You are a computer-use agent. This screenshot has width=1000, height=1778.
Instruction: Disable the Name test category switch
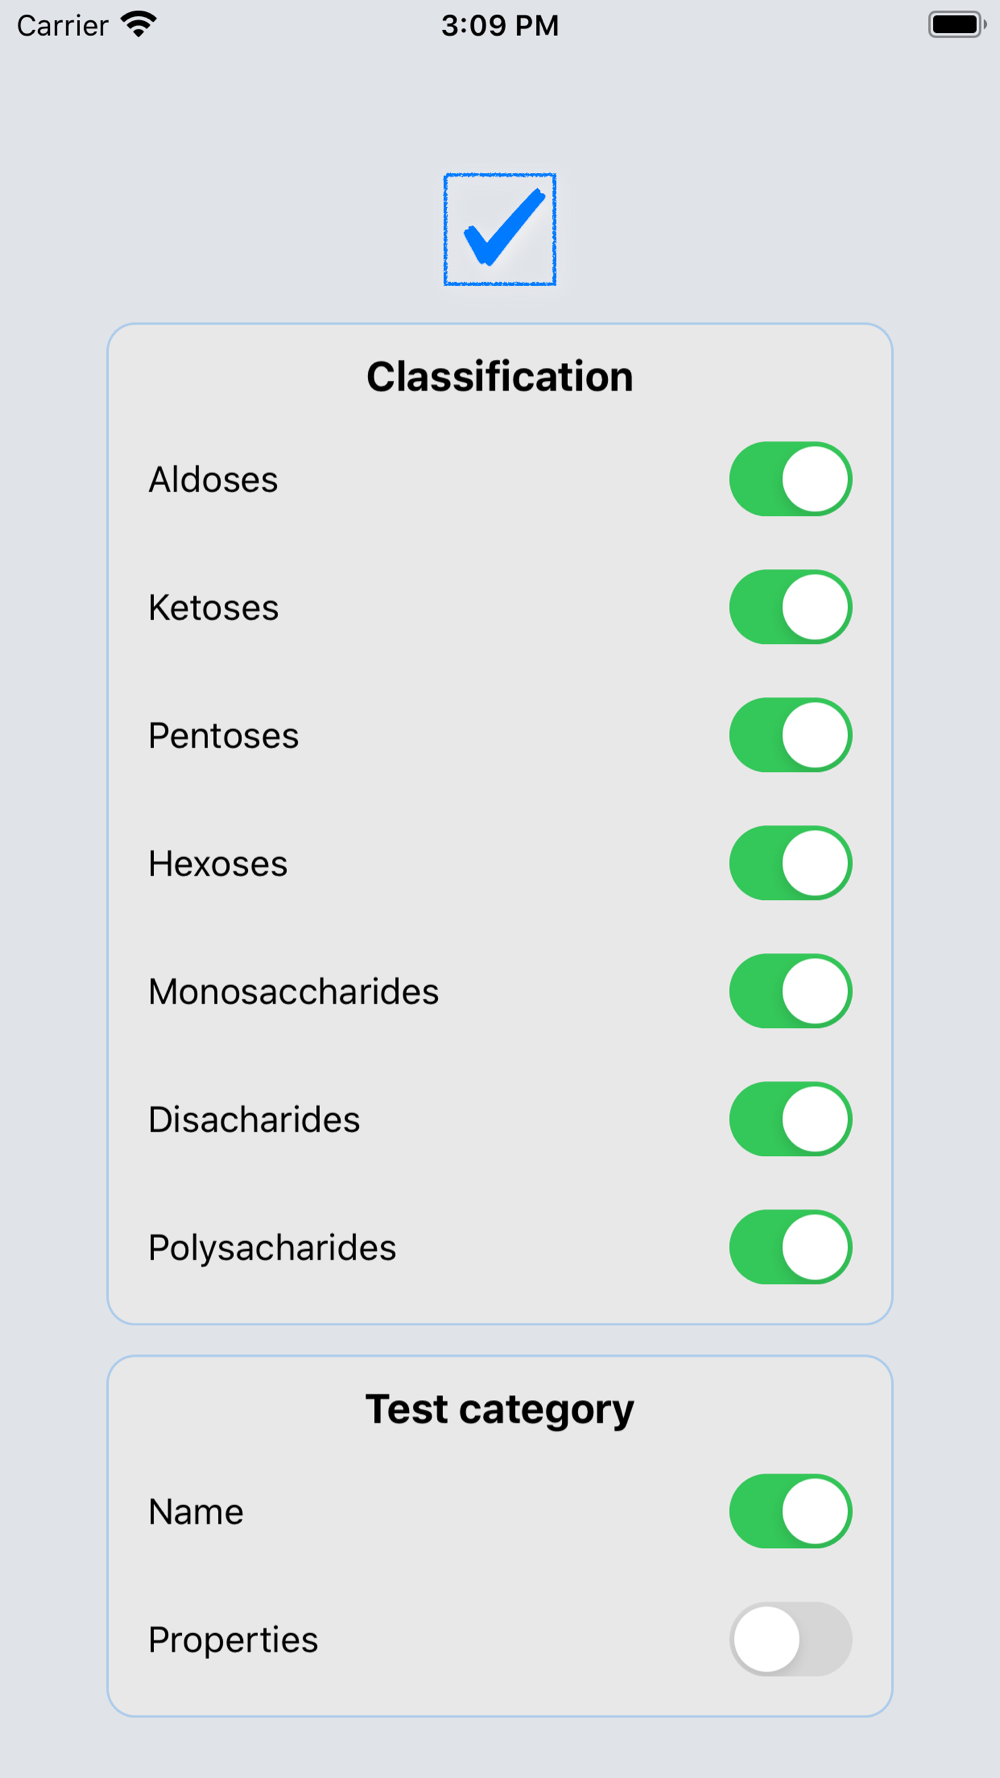click(x=790, y=1511)
